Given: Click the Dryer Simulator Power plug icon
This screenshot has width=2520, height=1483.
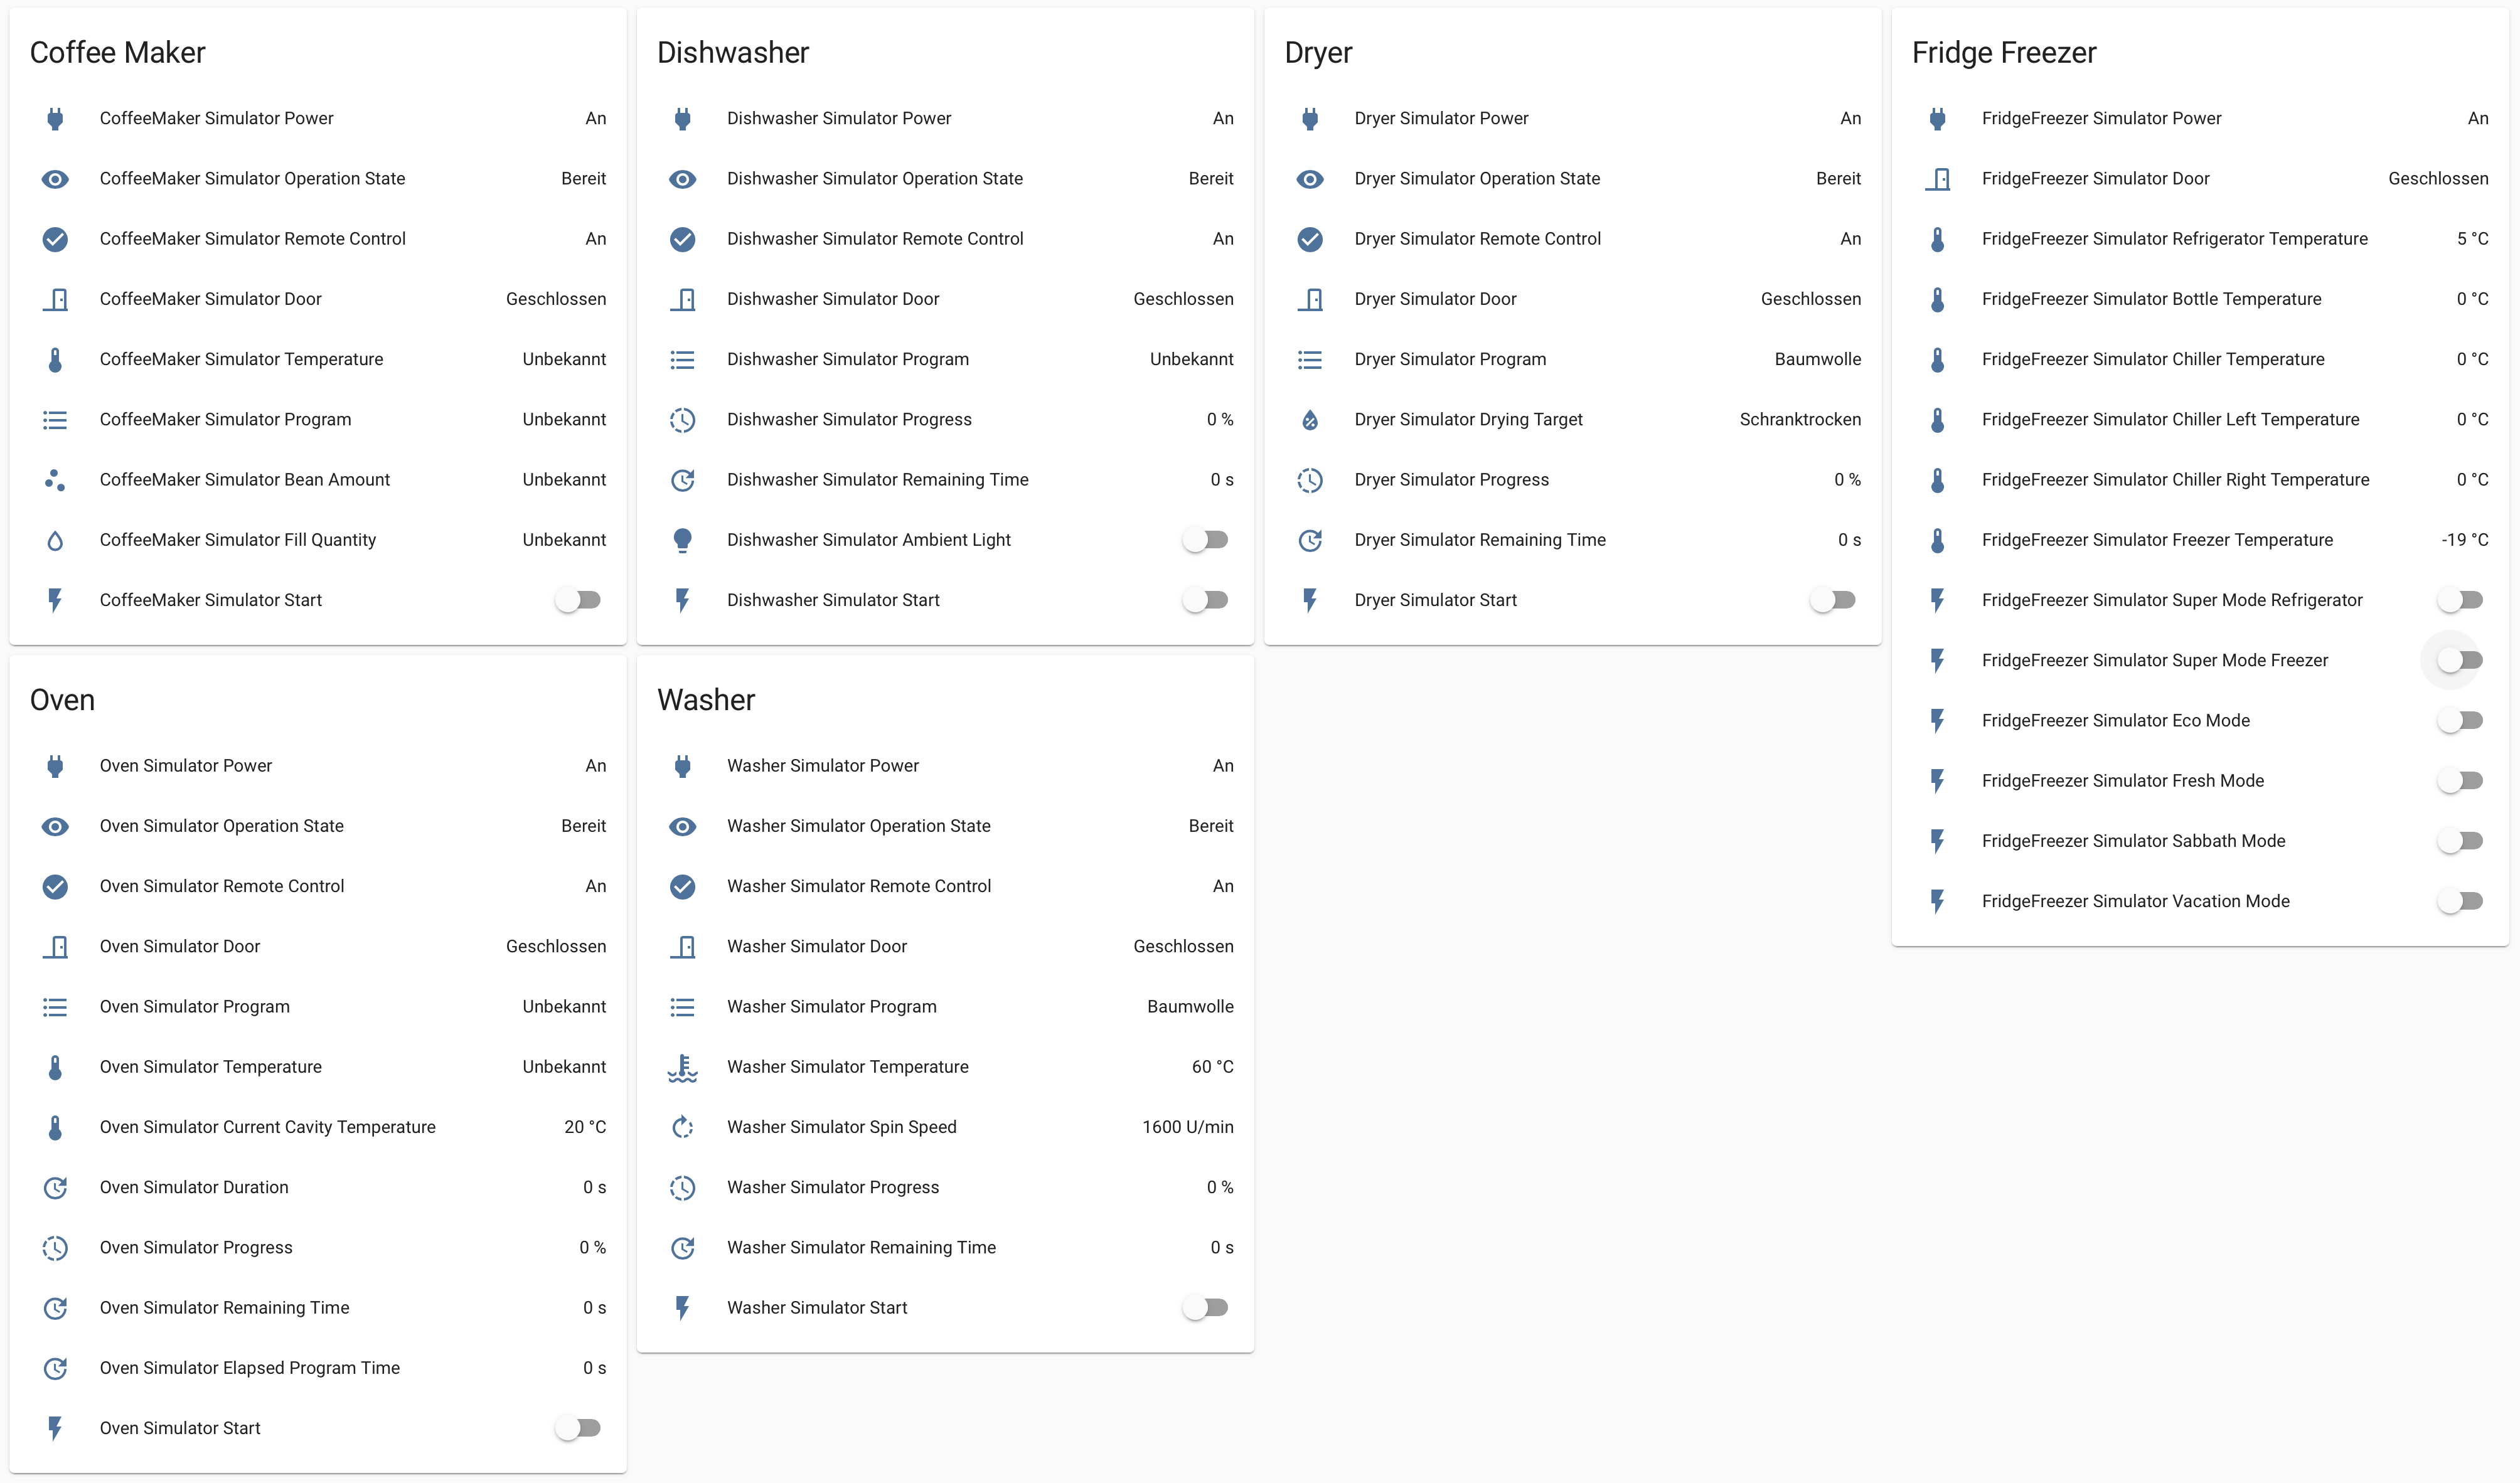Looking at the screenshot, I should coord(1310,119).
